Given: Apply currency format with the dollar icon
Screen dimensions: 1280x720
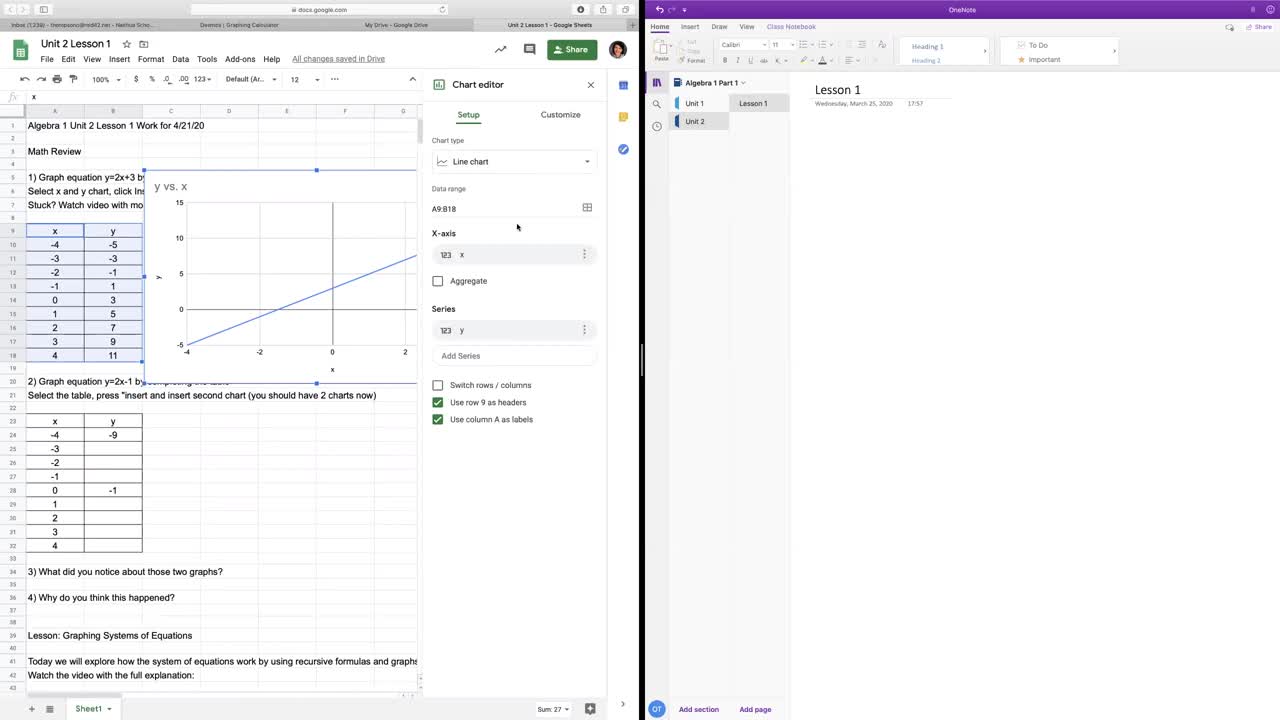Looking at the screenshot, I should point(137,79).
